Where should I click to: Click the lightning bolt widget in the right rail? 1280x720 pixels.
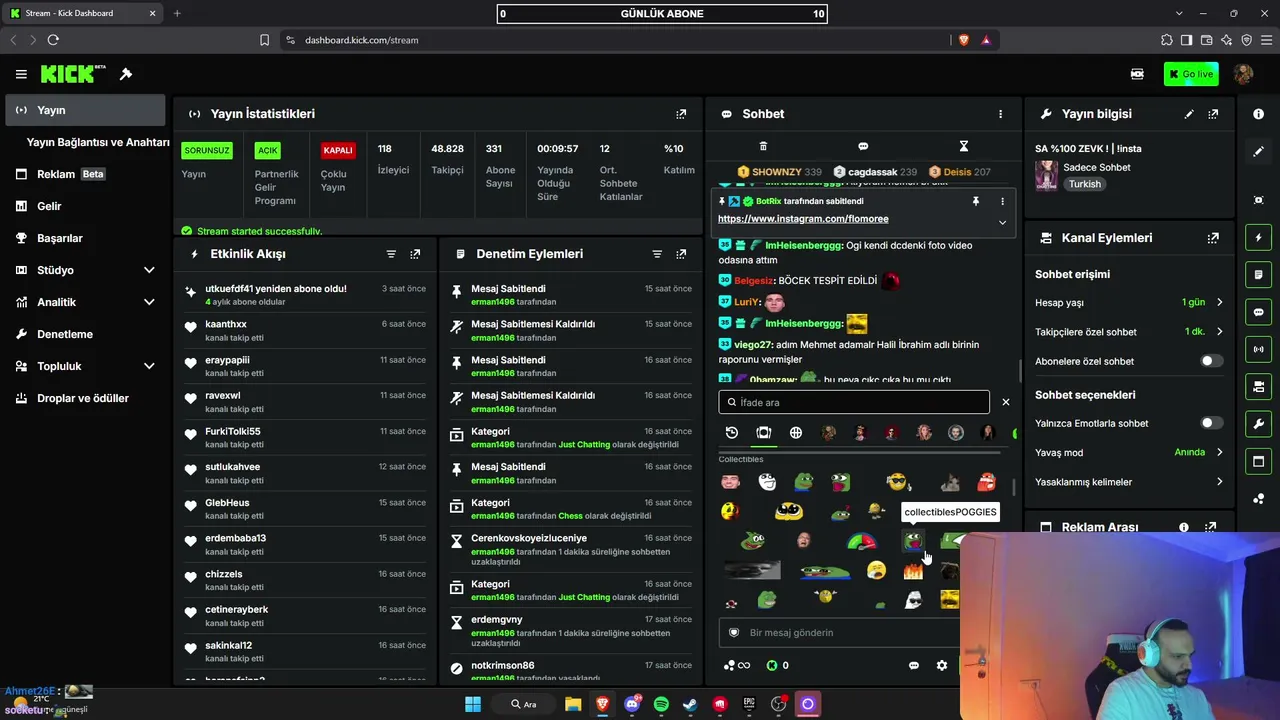coord(1258,238)
